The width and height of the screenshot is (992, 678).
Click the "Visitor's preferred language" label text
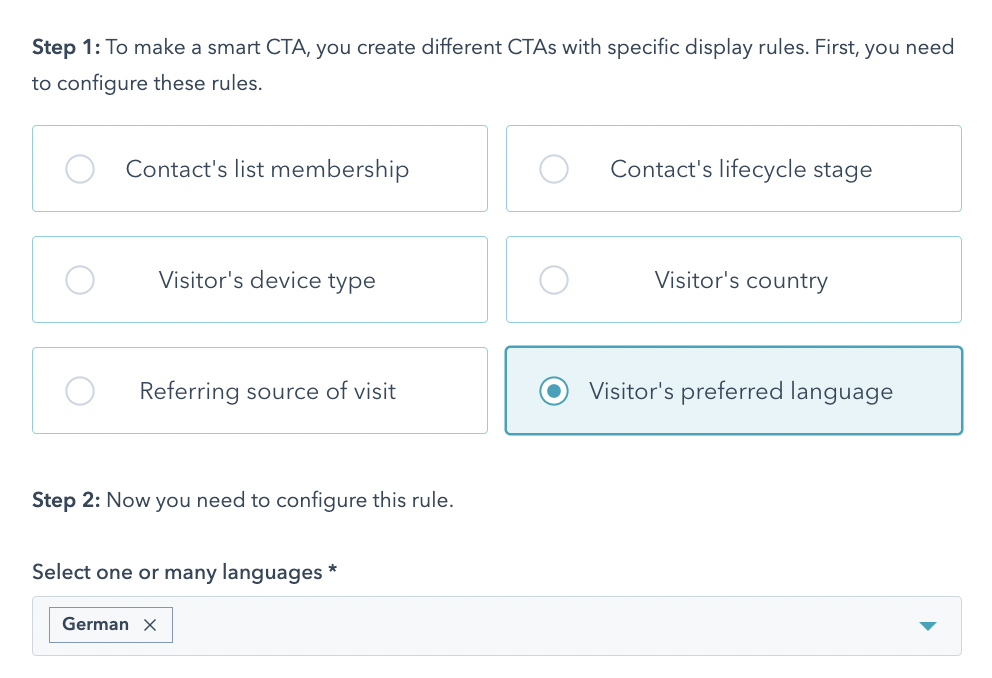pos(741,391)
